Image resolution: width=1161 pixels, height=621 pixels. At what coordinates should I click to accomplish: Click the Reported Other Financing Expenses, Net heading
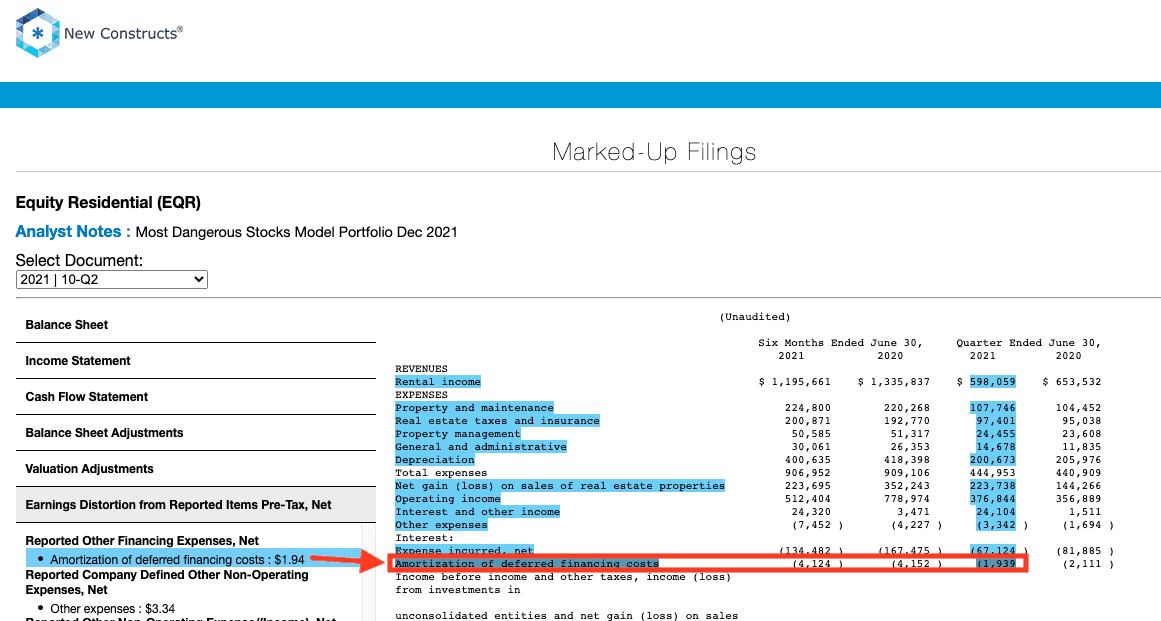(142, 541)
